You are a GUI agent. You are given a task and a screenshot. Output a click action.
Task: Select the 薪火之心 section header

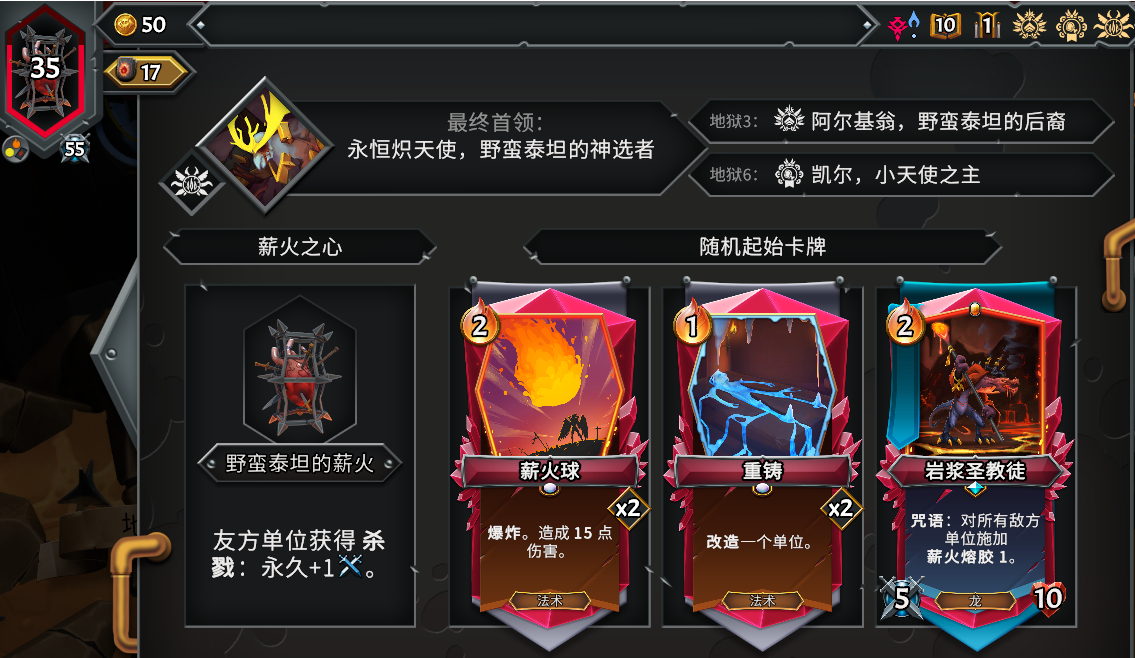[300, 247]
